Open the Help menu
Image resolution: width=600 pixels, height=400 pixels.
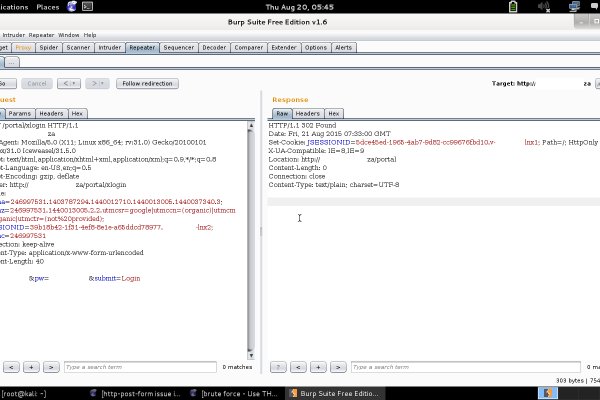(x=90, y=34)
